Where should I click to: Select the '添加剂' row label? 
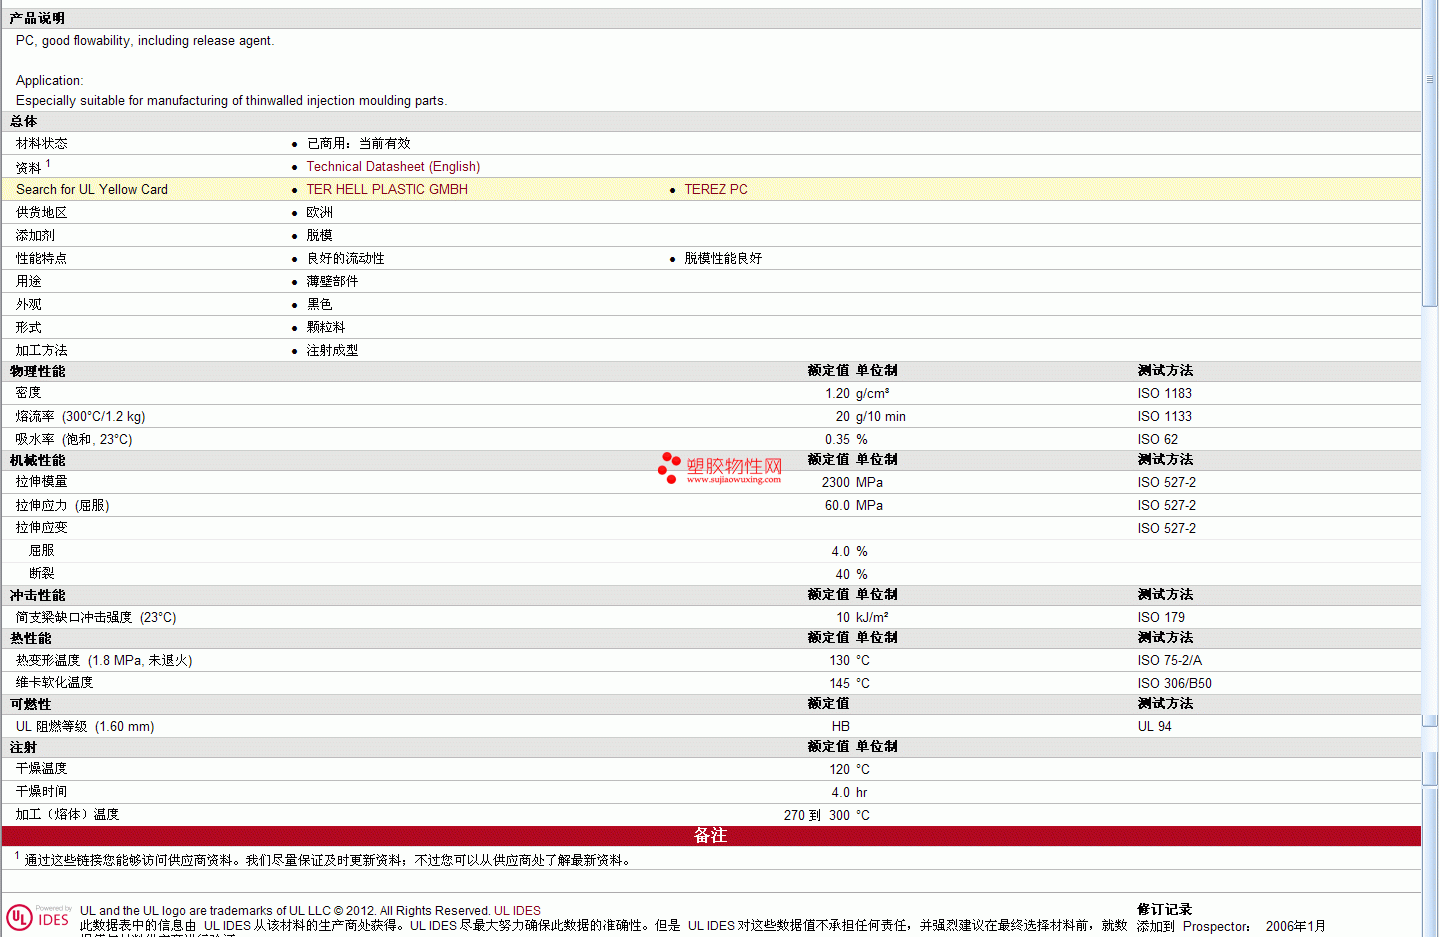35,236
